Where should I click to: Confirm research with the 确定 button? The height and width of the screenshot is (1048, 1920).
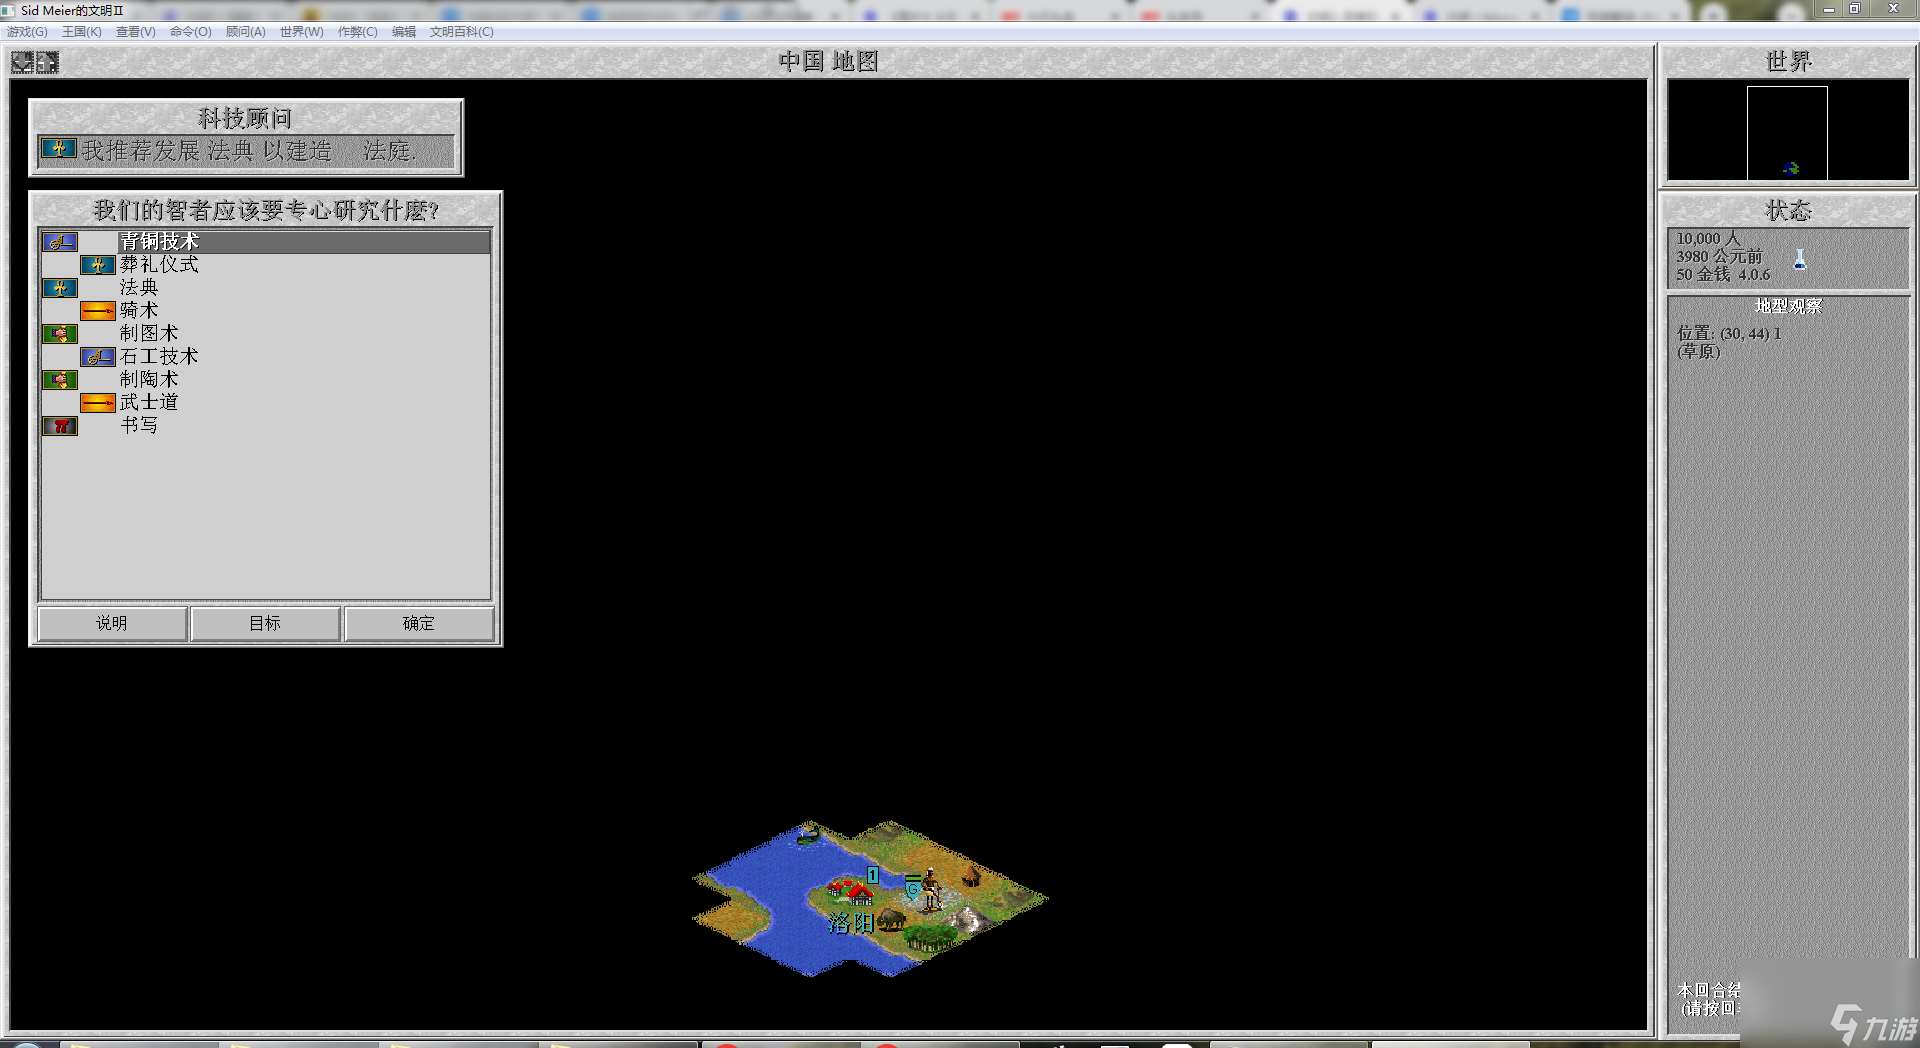click(x=419, y=623)
